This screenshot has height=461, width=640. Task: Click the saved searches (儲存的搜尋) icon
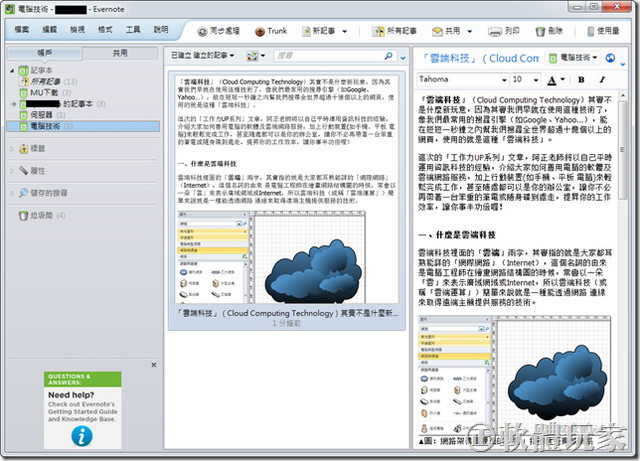[x=24, y=193]
